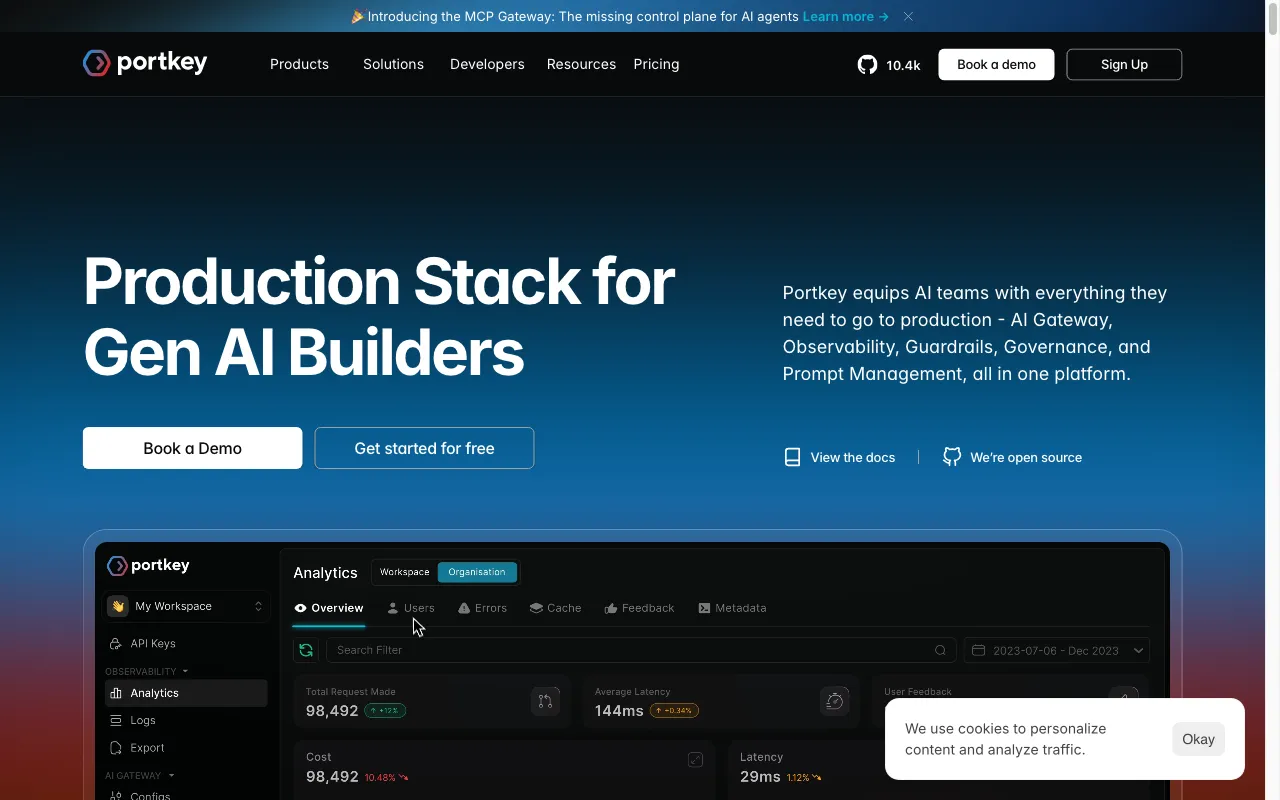Dismiss the MCP Gateway announcement banner
The image size is (1280, 800).
click(x=908, y=16)
